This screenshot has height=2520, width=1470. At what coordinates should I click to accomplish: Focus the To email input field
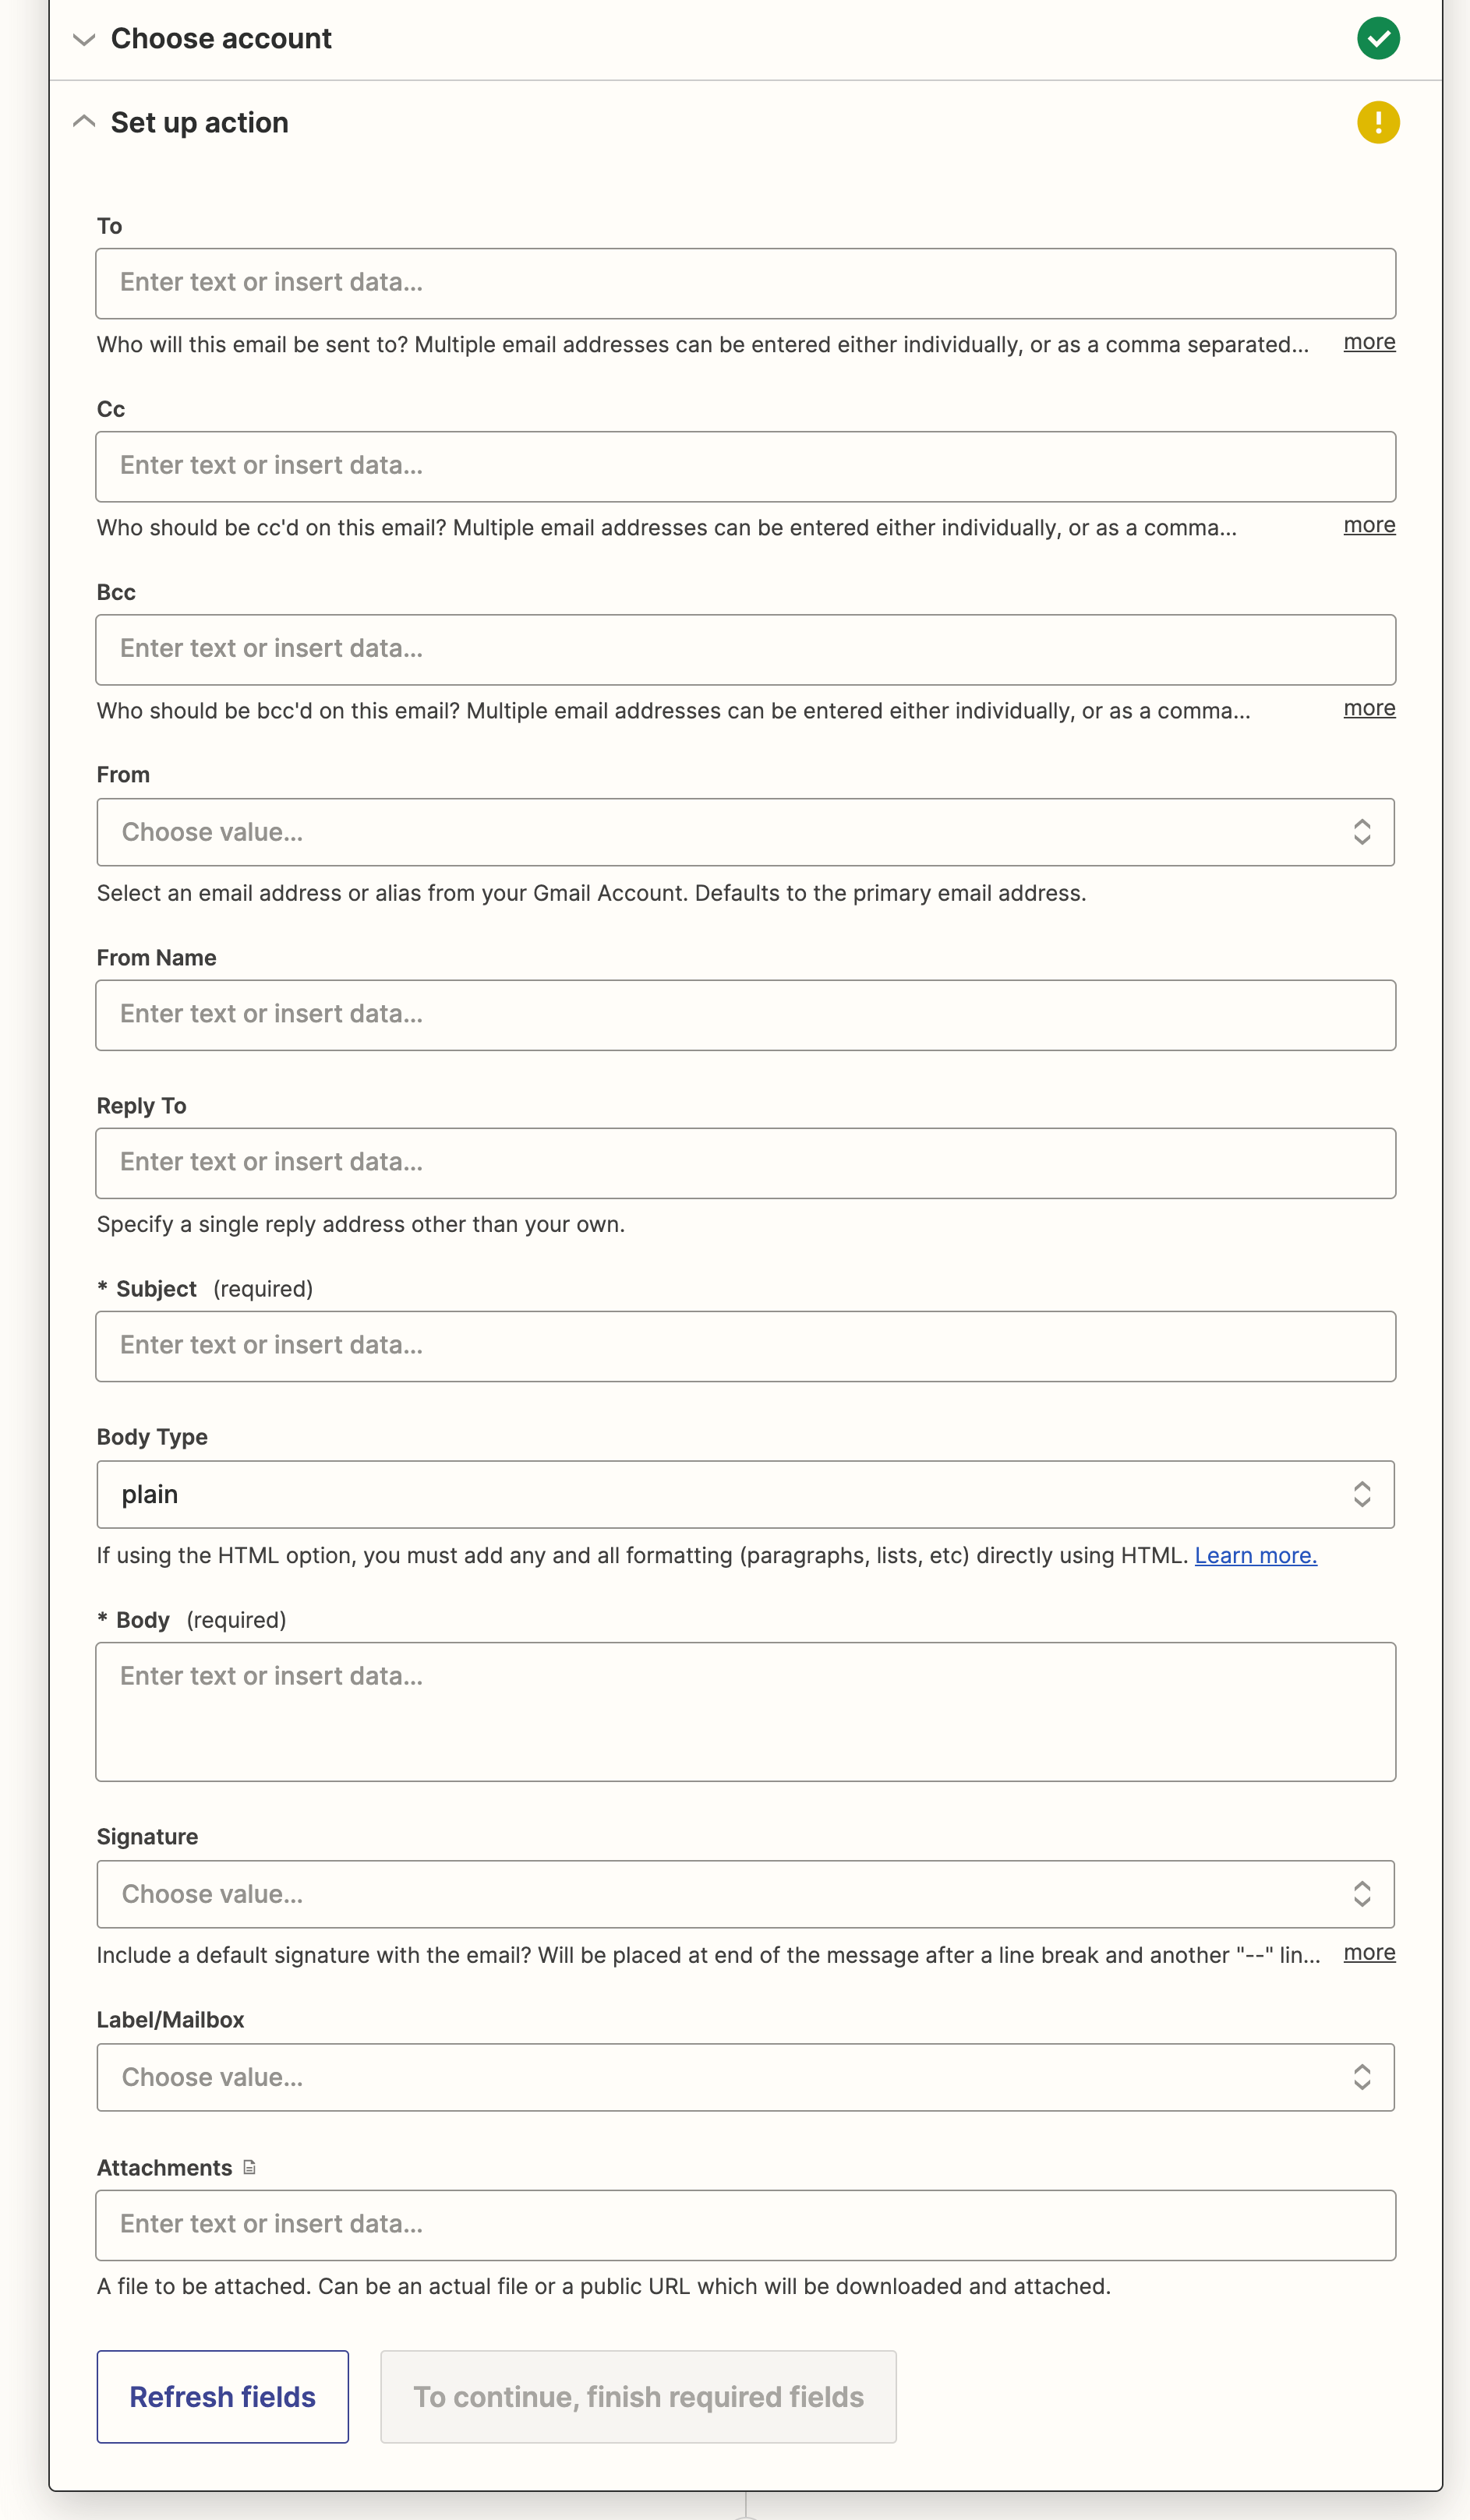[x=745, y=283]
